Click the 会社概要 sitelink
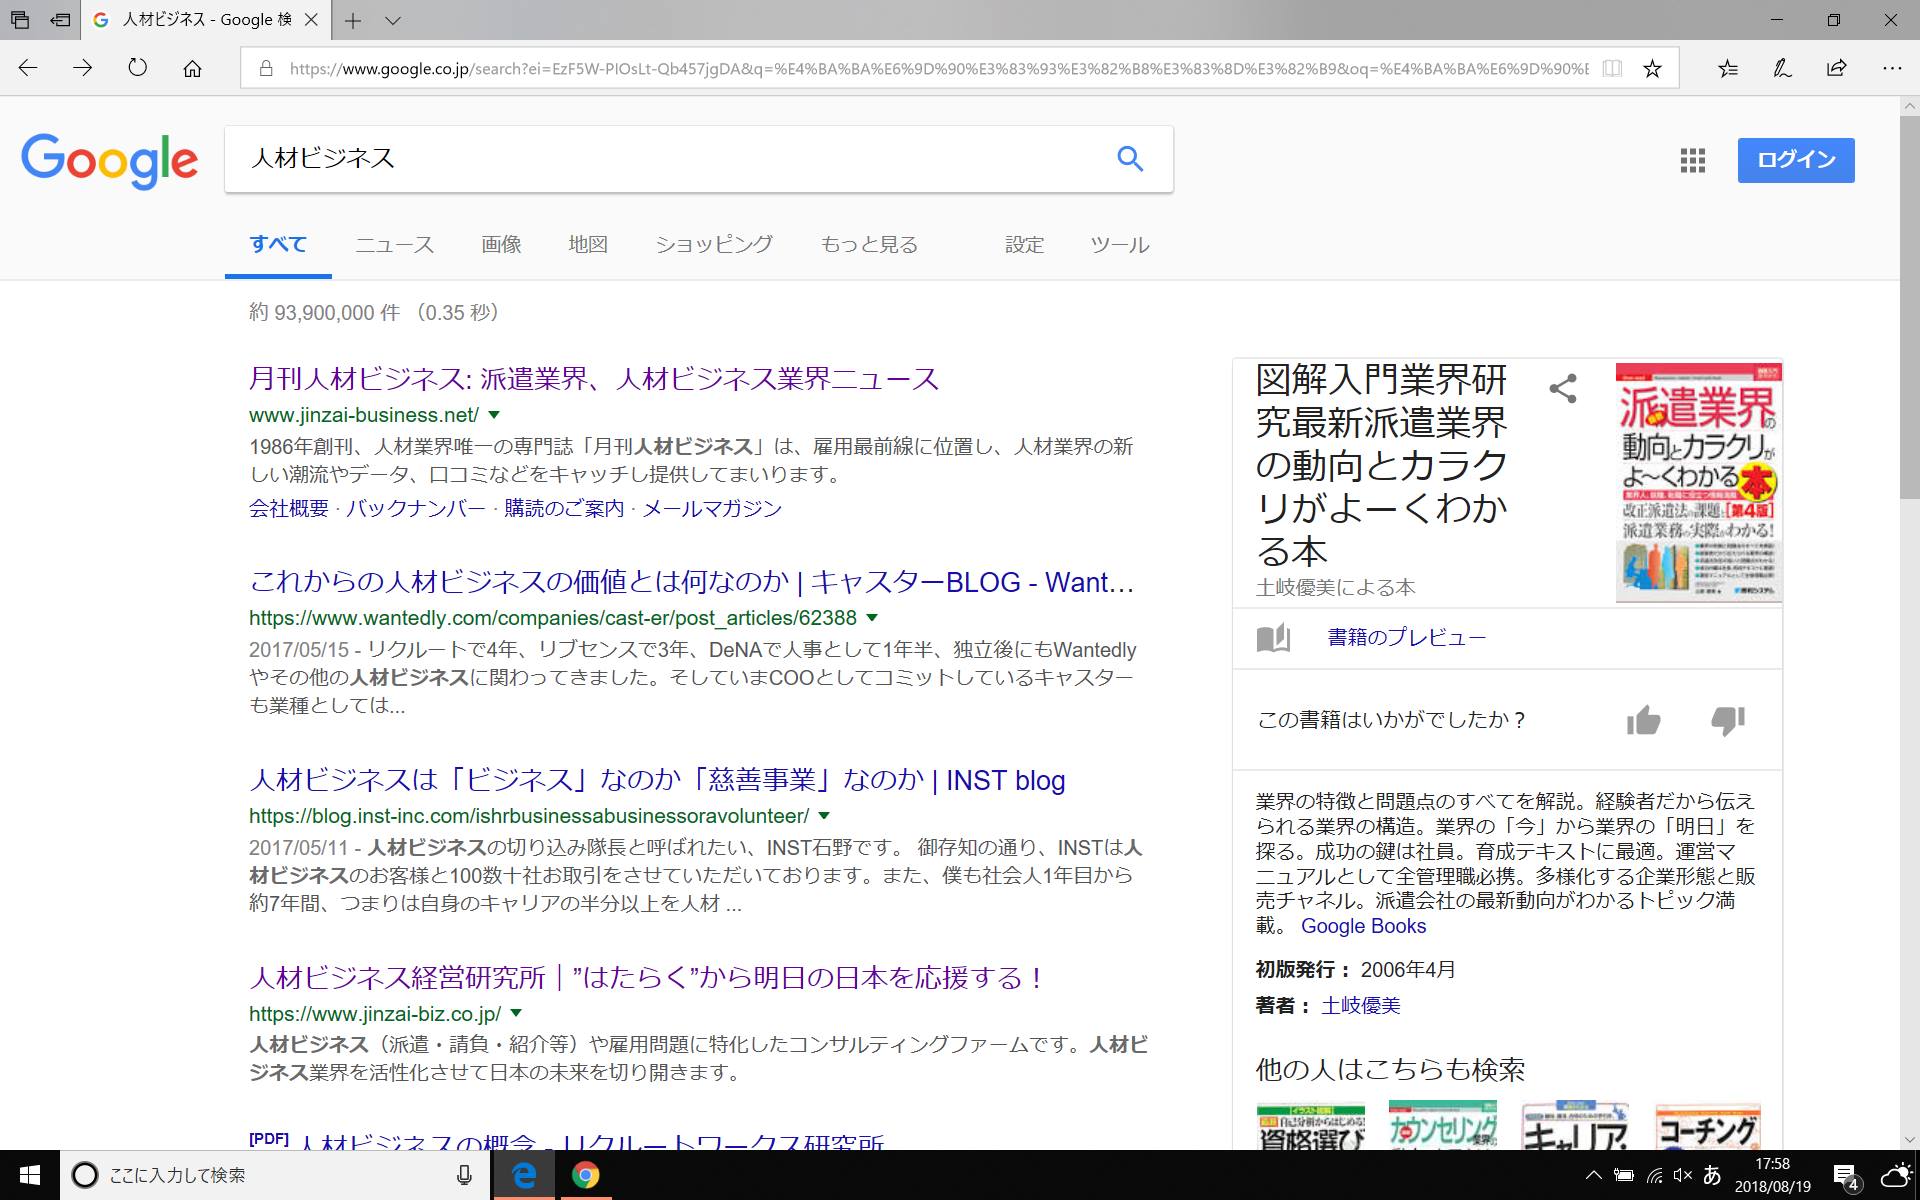Viewport: 1920px width, 1200px height. click(x=289, y=508)
